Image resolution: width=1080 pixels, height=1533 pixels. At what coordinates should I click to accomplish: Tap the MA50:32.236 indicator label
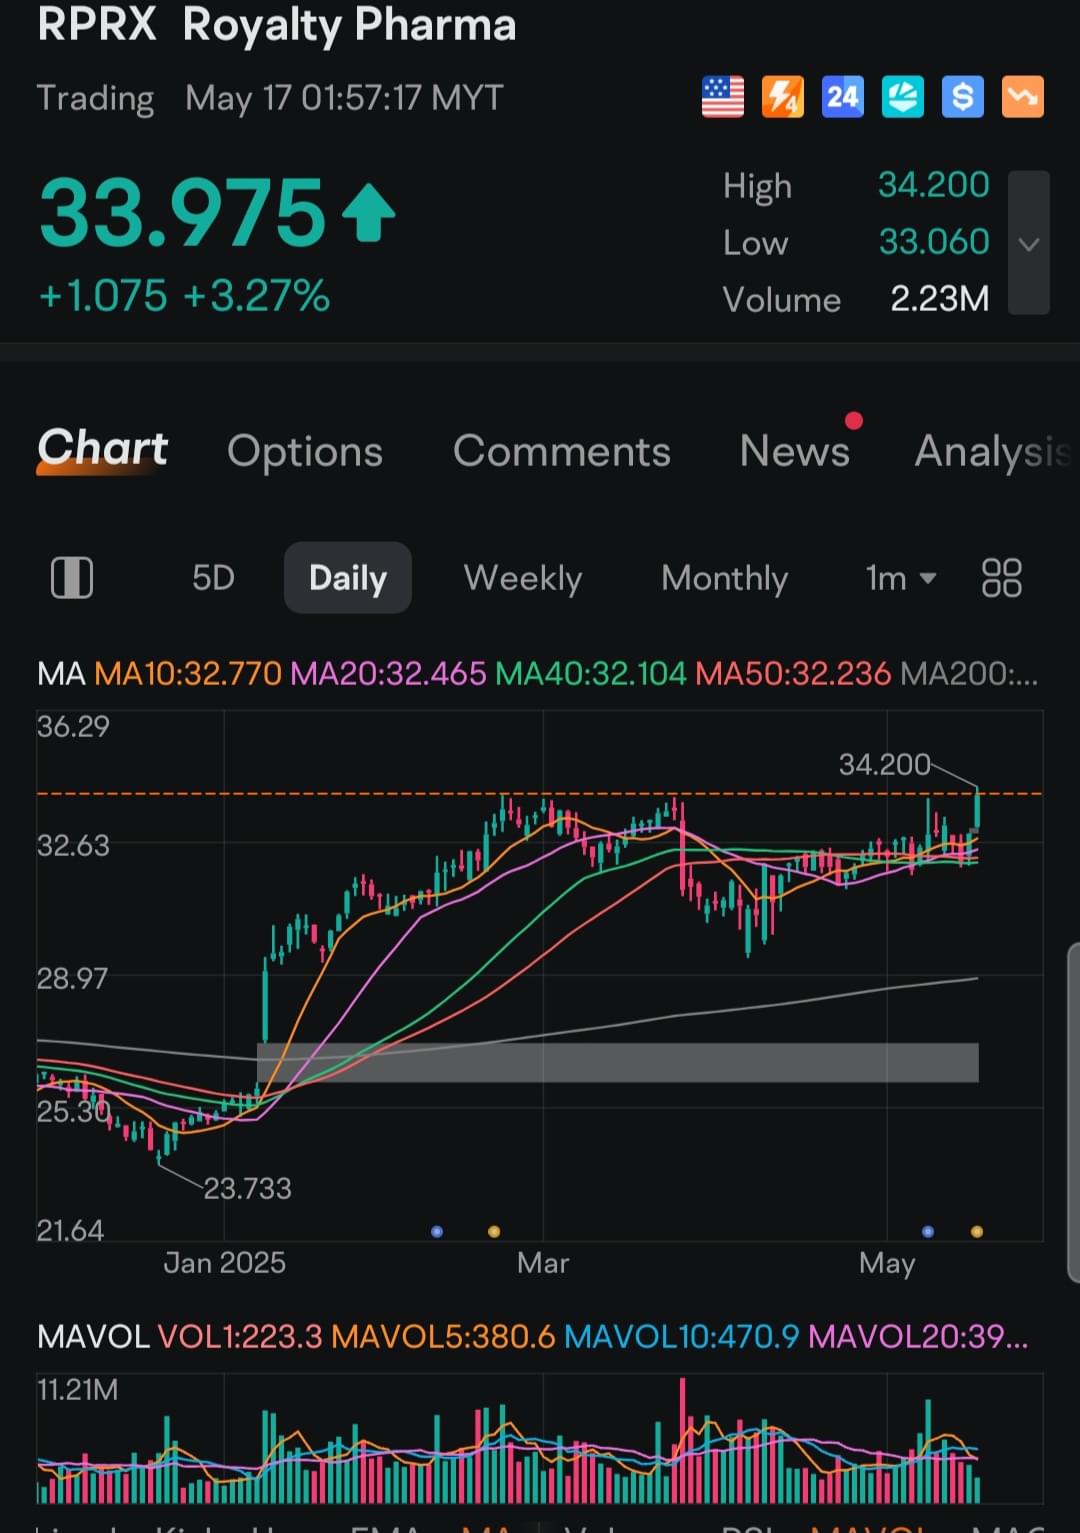tap(793, 674)
